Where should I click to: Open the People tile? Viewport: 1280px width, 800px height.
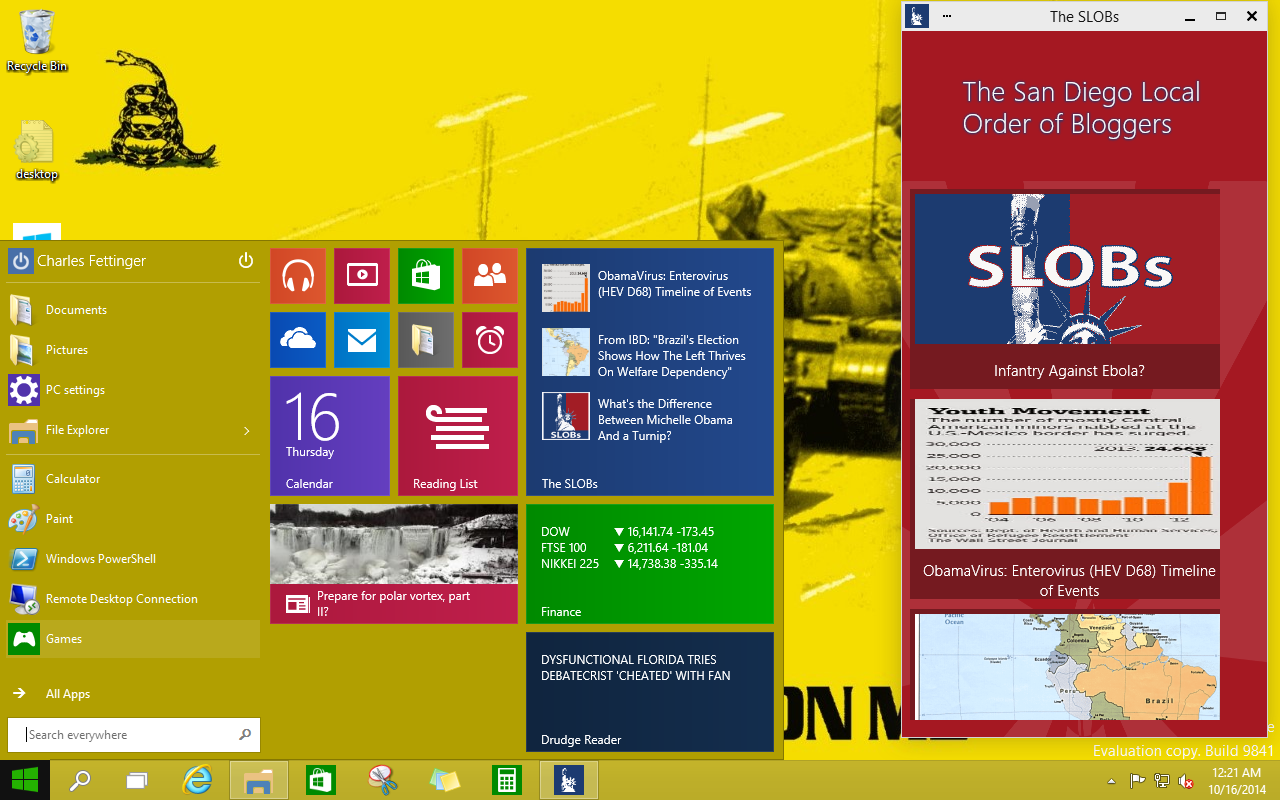tap(490, 276)
